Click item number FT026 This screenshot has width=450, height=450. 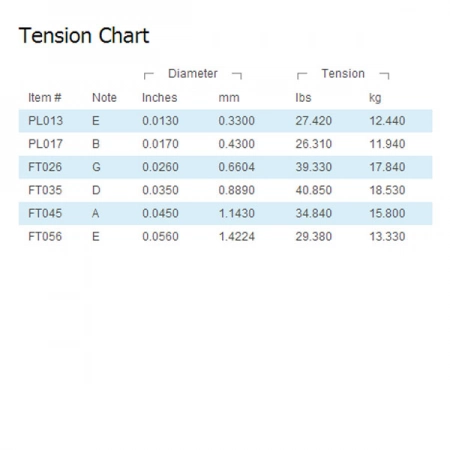(45, 167)
